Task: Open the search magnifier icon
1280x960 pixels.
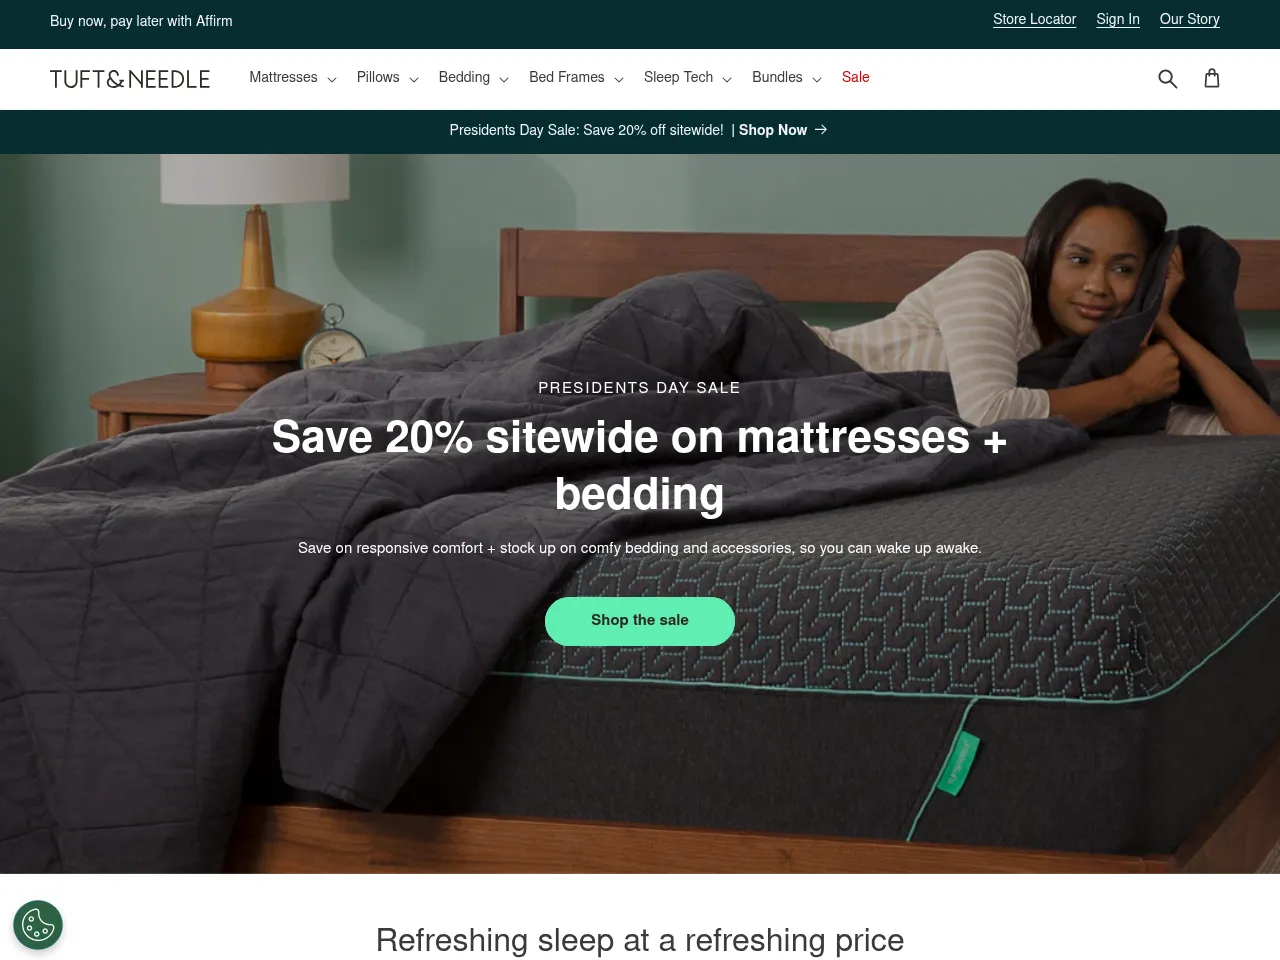Action: click(1167, 78)
